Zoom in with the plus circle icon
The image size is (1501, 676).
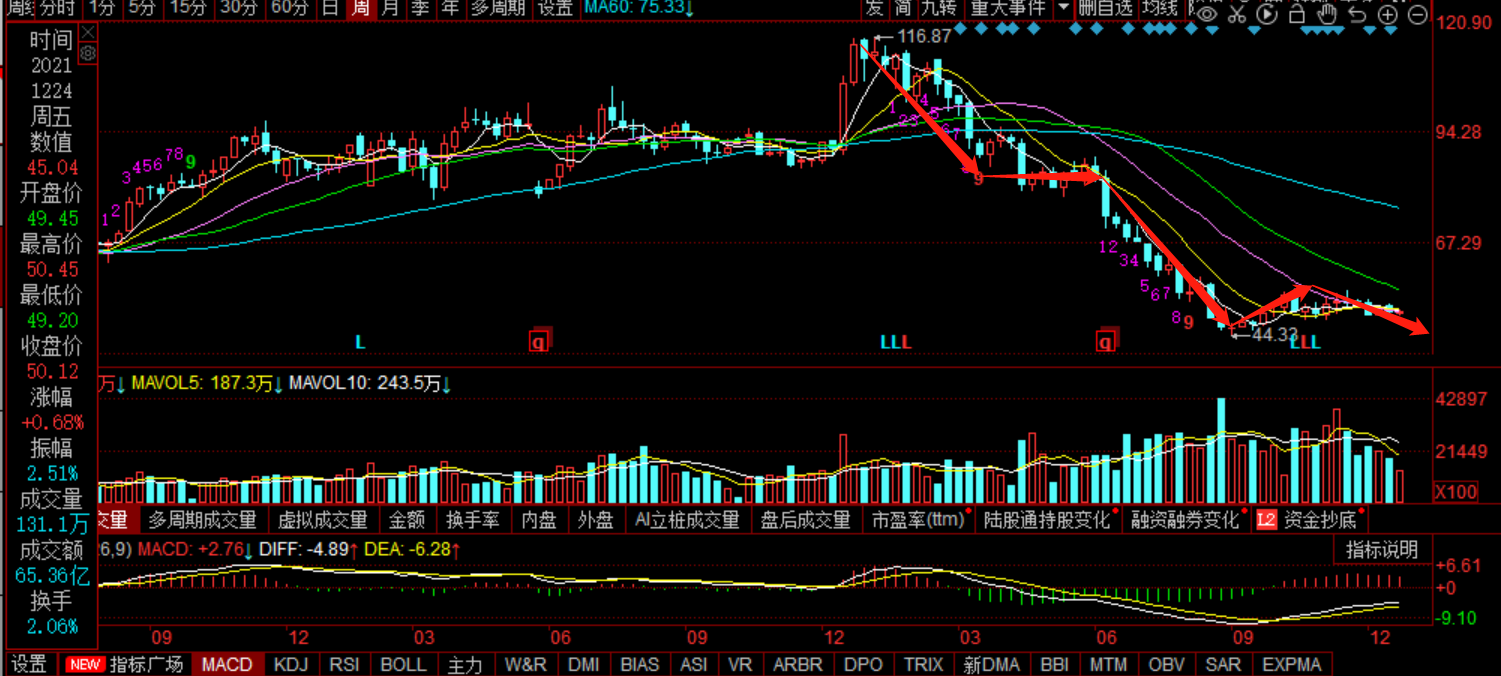(x=1387, y=14)
